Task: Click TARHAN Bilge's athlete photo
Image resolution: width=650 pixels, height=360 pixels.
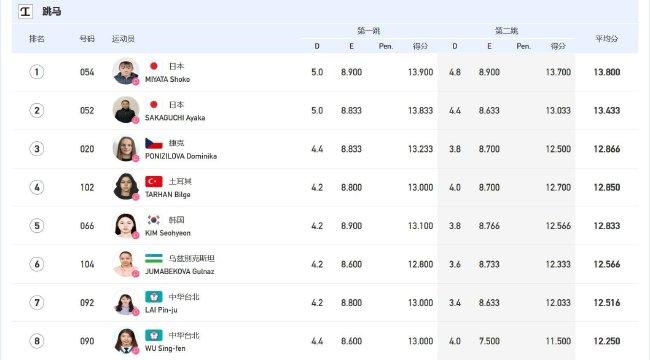Action: [x=126, y=187]
